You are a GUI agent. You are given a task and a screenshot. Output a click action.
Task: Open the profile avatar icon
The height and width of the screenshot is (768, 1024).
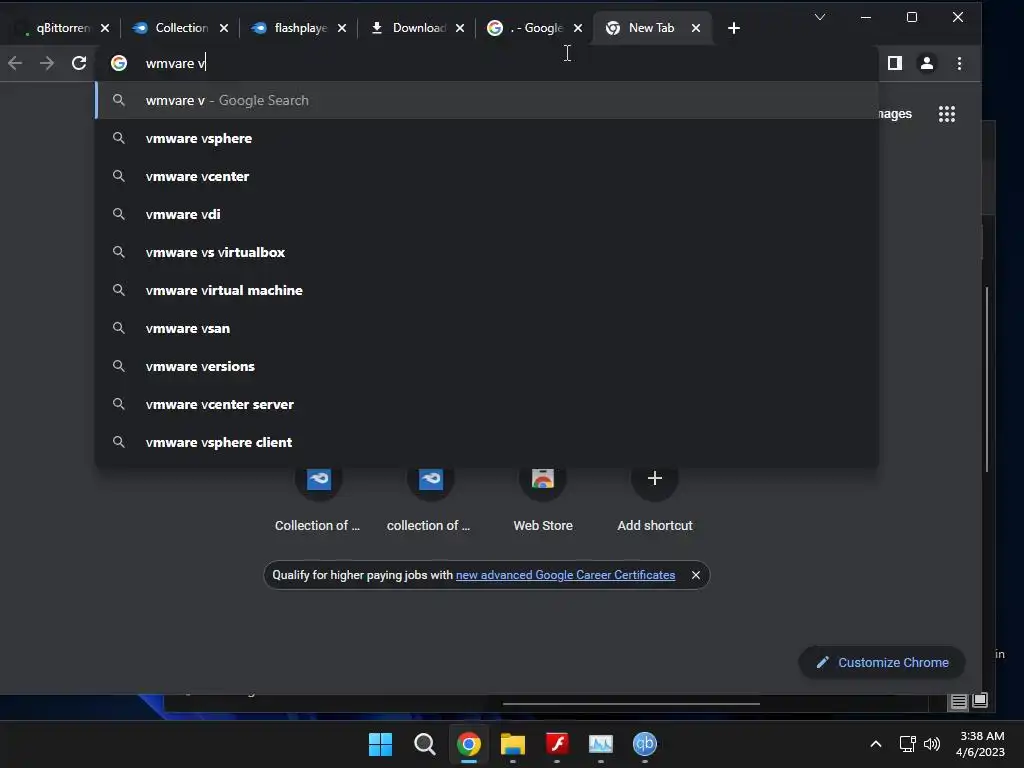[x=927, y=63]
